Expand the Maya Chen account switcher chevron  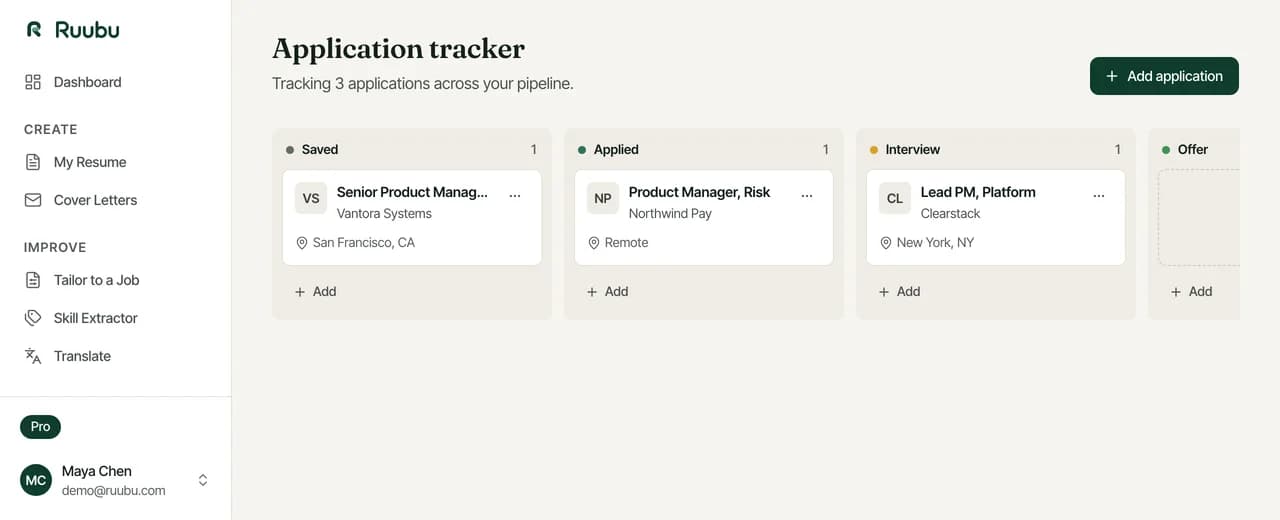click(x=203, y=480)
